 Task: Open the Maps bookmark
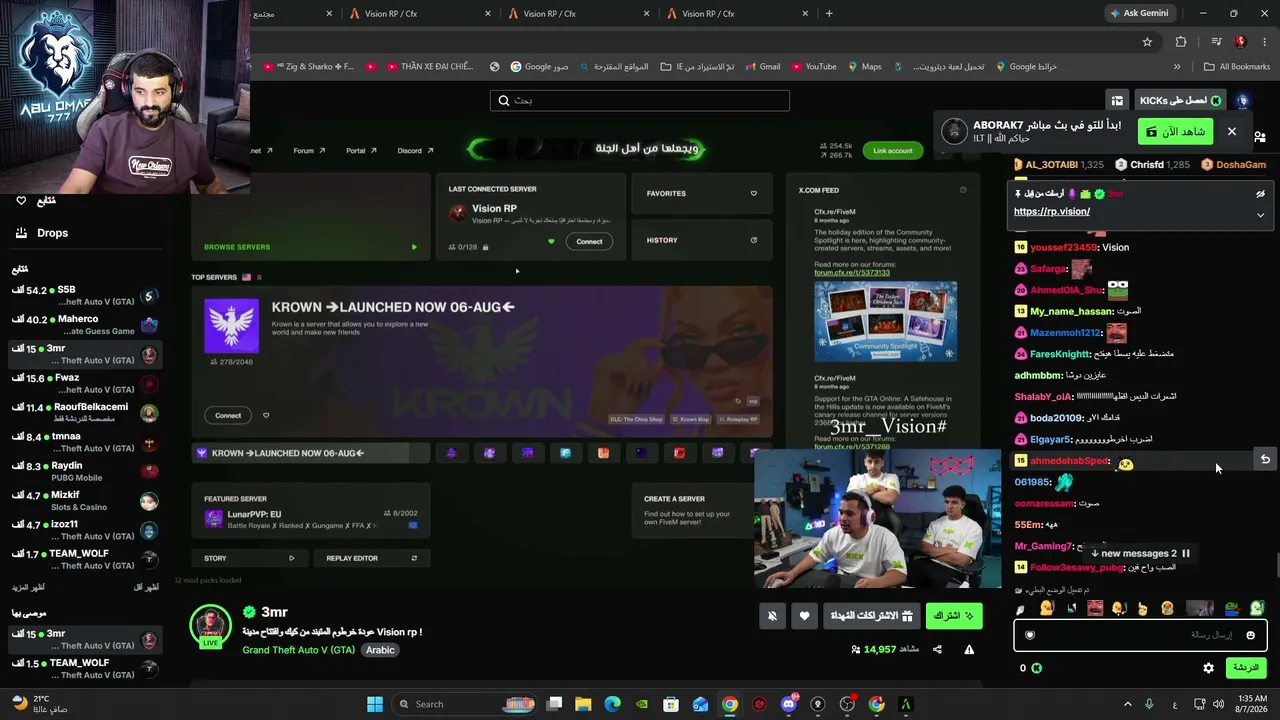tap(865, 67)
